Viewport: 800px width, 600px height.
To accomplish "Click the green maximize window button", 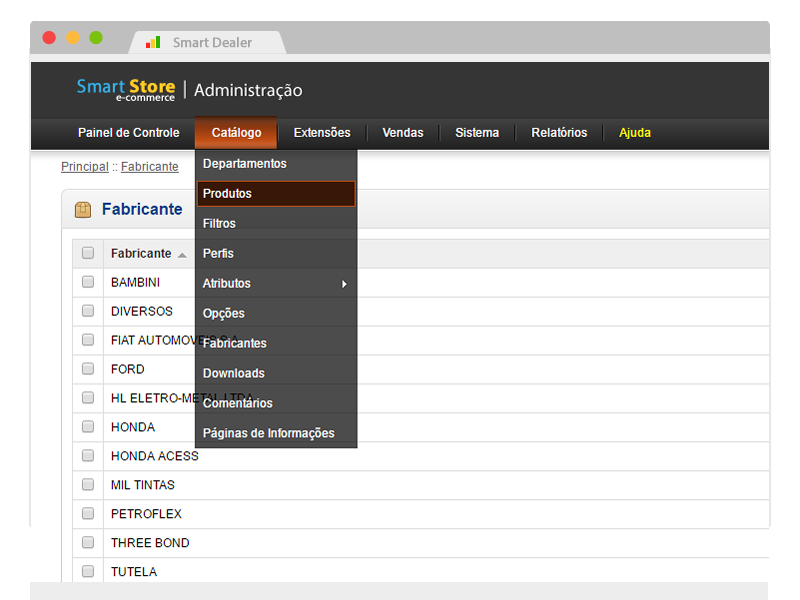I will click(x=96, y=38).
